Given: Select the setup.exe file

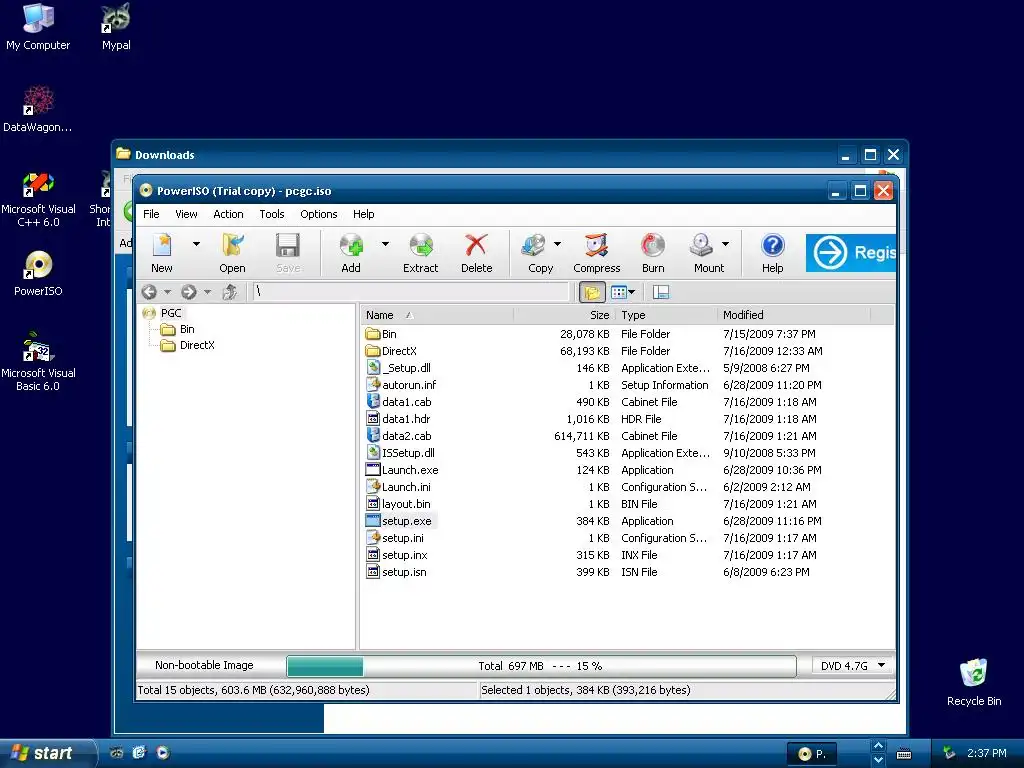Looking at the screenshot, I should click(x=406, y=521).
